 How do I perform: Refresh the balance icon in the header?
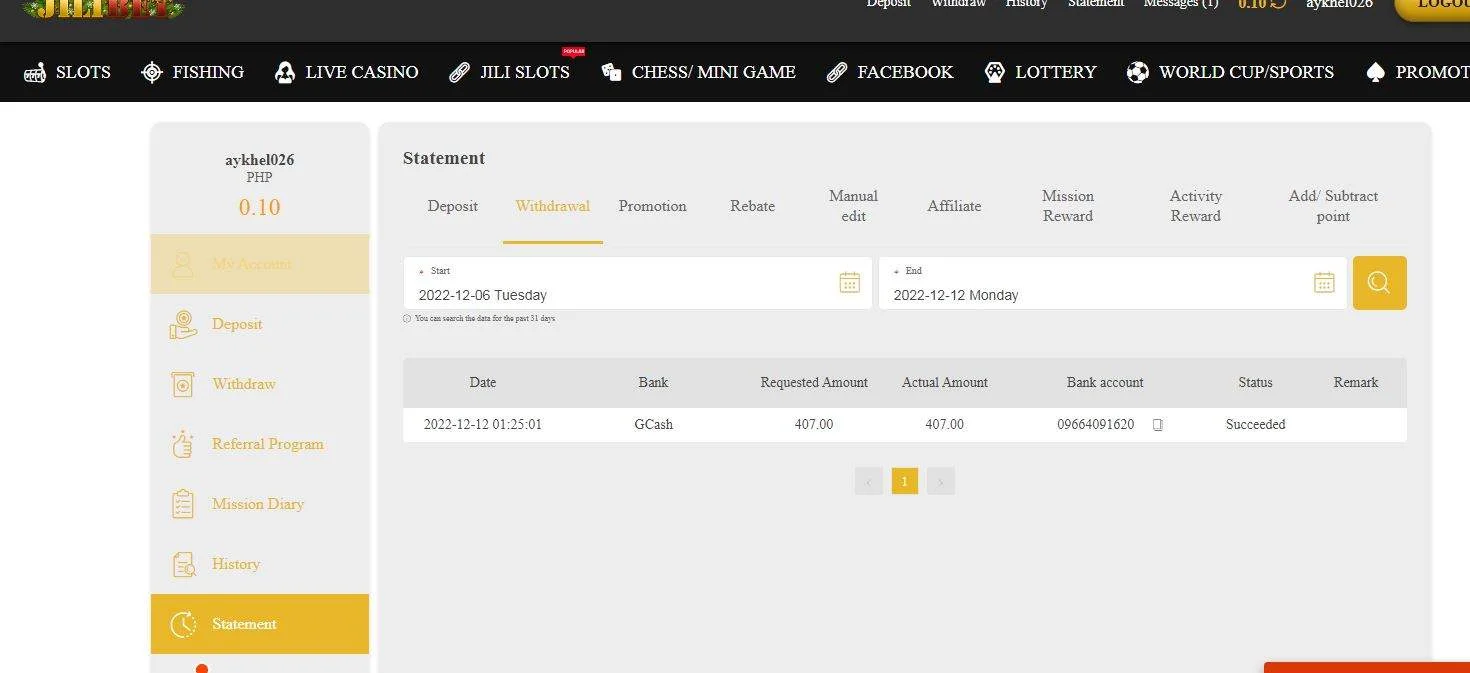1278,4
